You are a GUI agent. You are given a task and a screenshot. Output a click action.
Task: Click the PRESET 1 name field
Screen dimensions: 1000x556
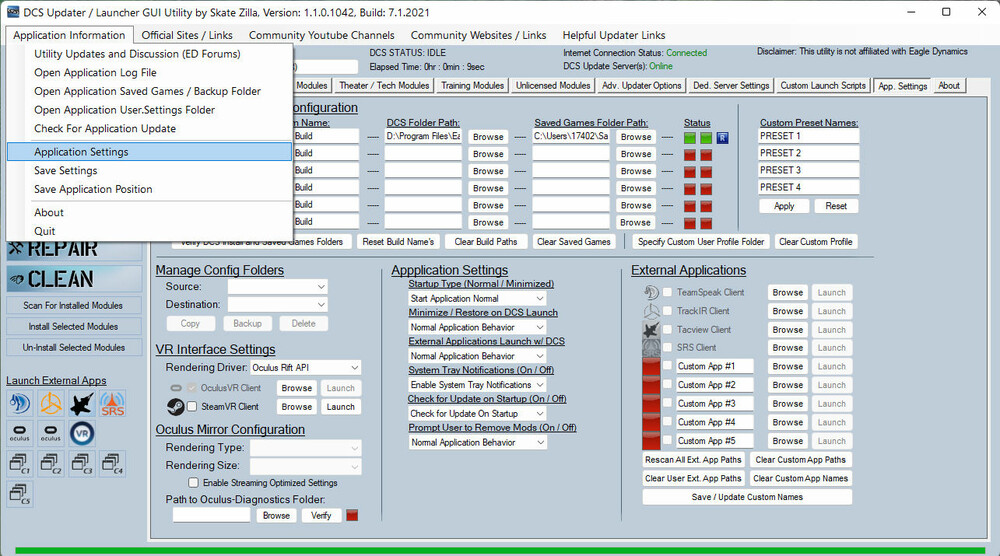click(809, 136)
